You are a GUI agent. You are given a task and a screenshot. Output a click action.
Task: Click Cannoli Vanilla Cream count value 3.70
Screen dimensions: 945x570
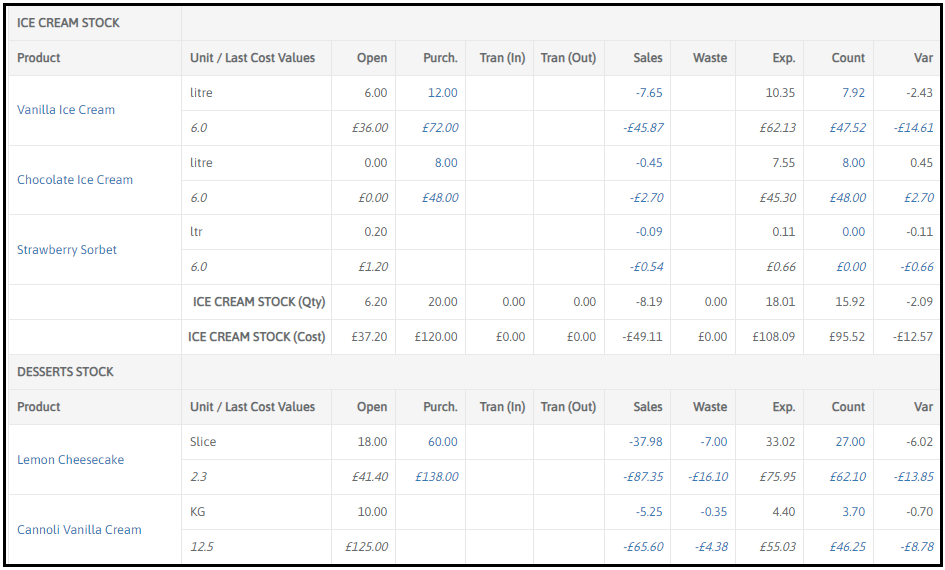pos(853,512)
